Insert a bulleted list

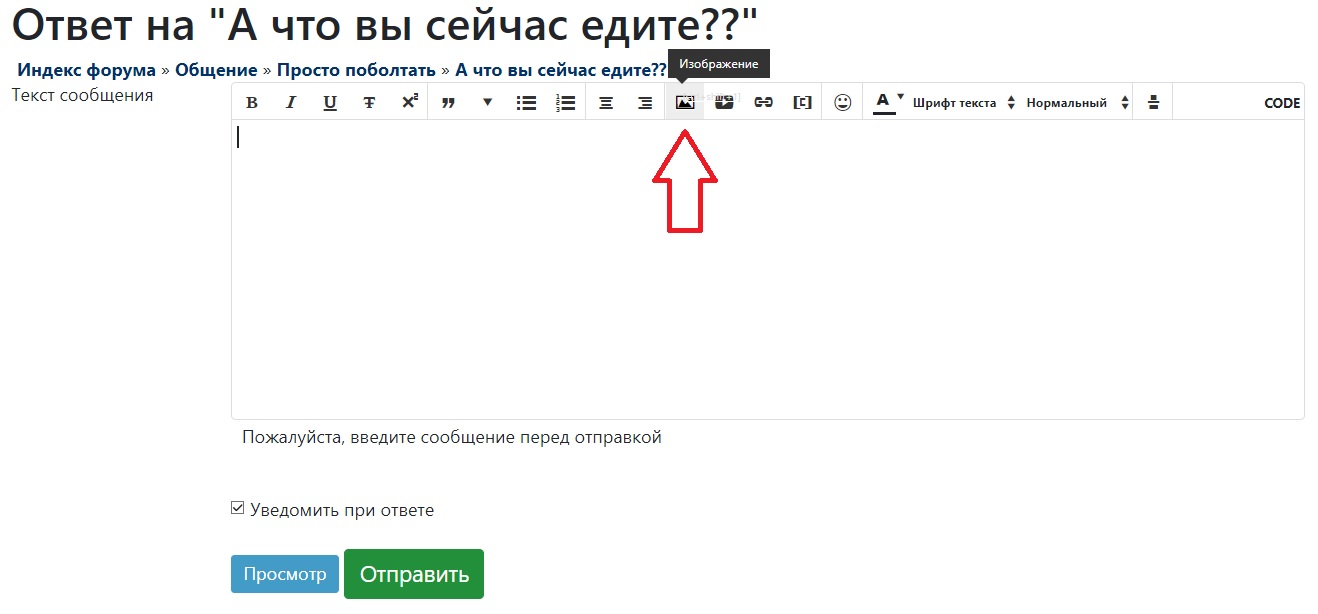(526, 103)
